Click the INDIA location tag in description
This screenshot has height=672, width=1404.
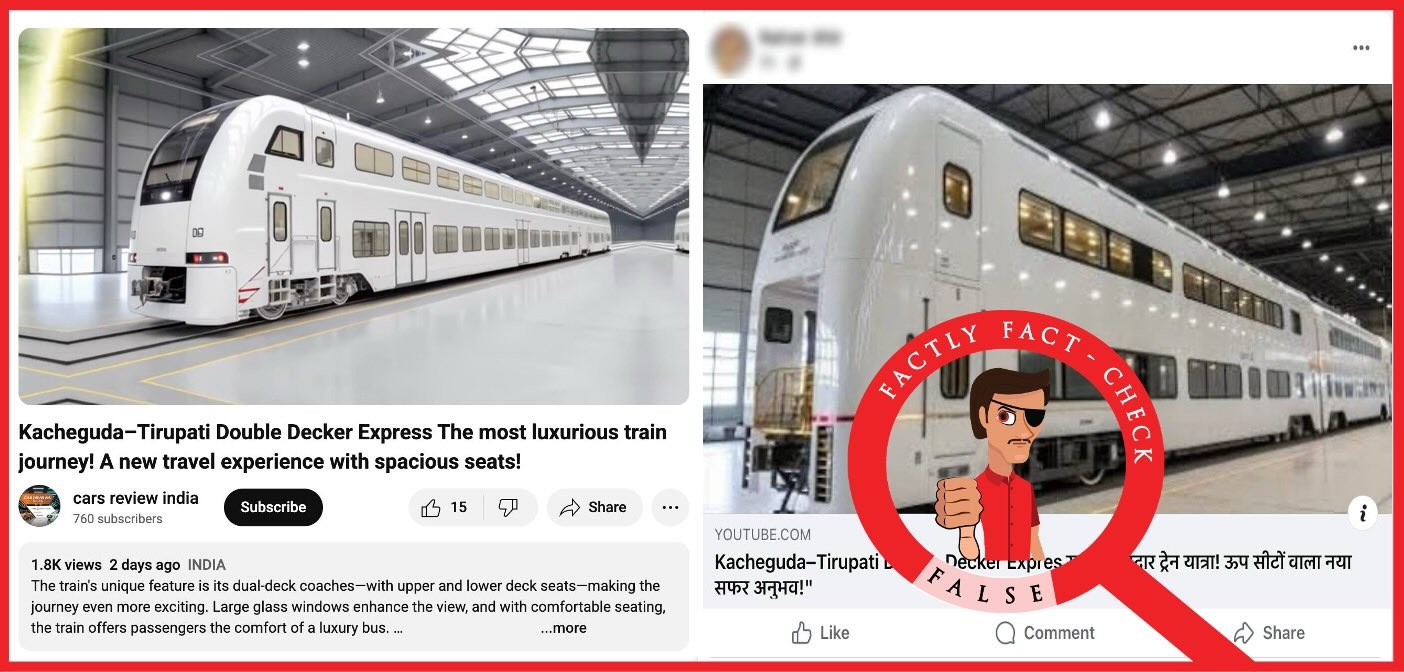tap(207, 565)
